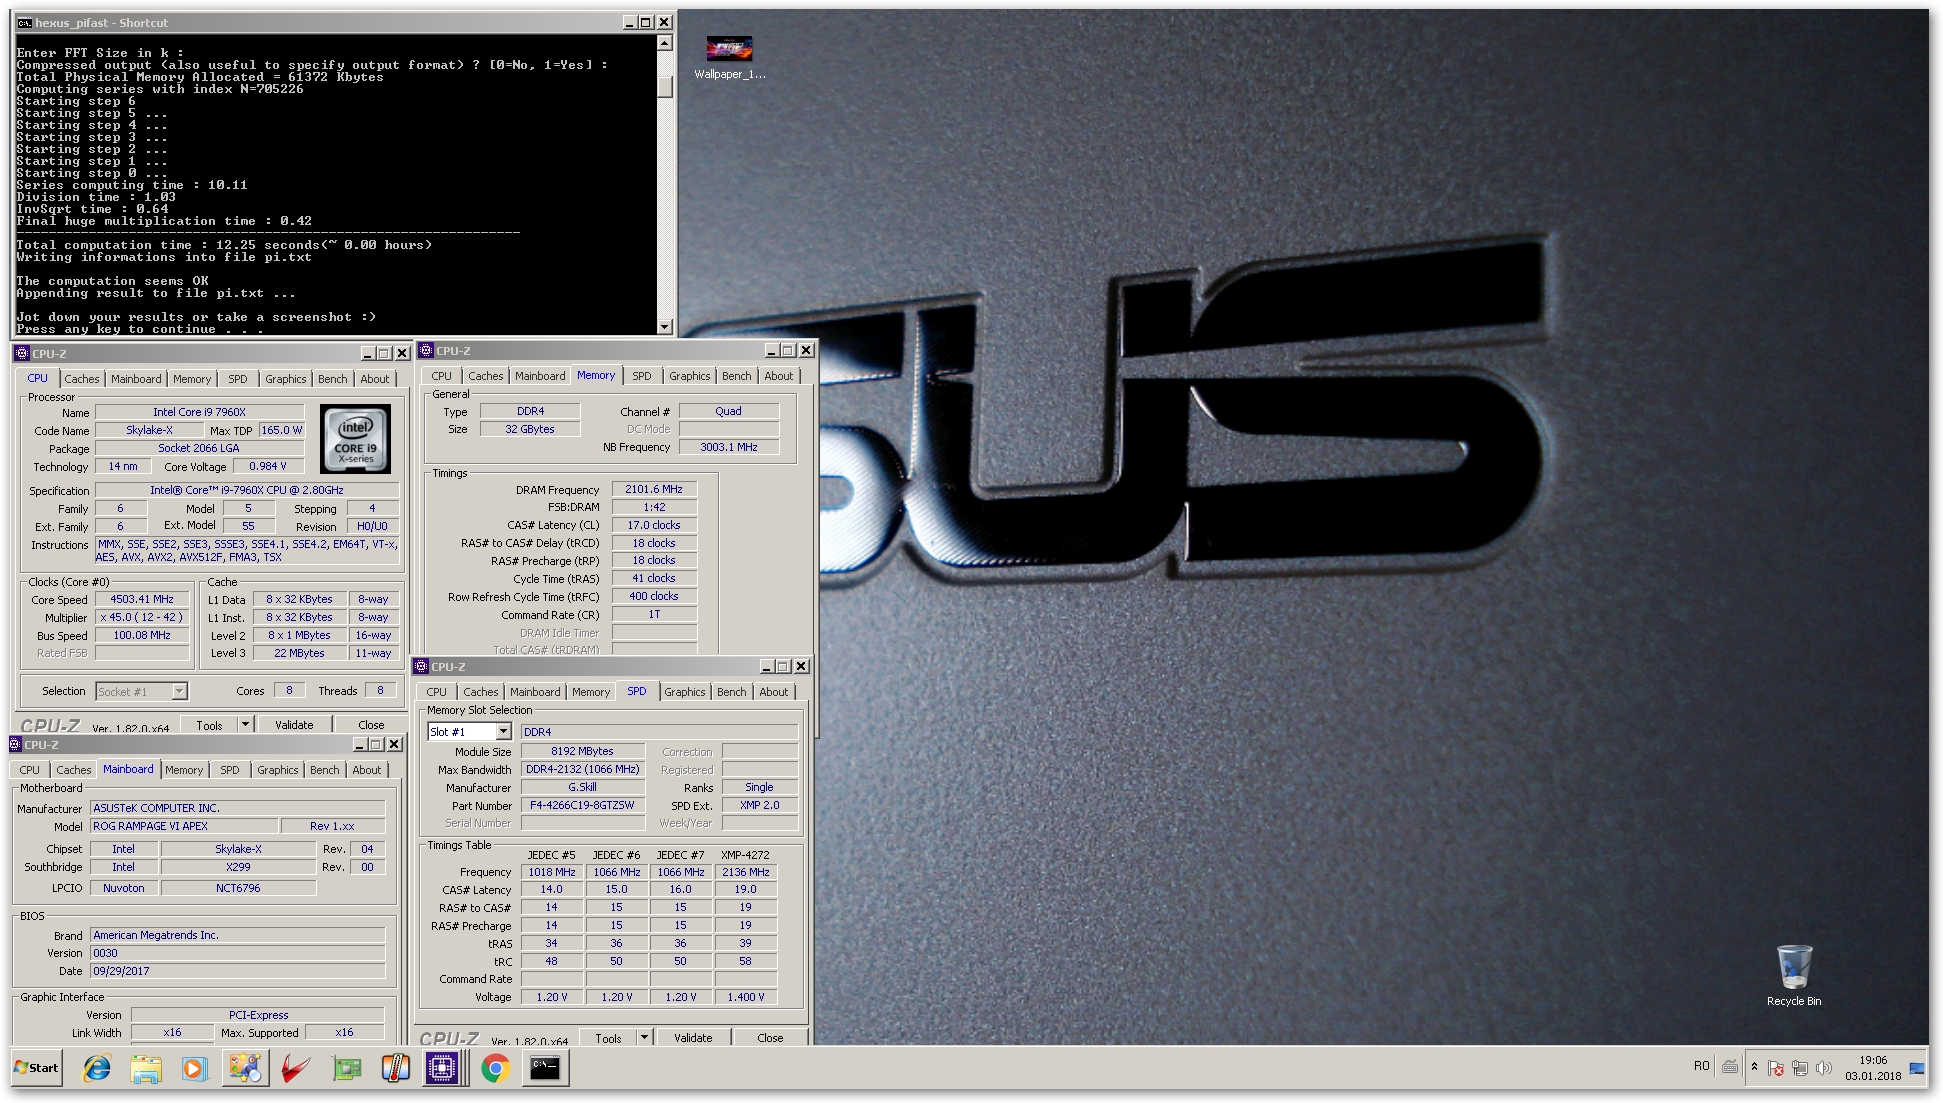Select the DRAM Frequency value 2101.6 MHz
The width and height of the screenshot is (1943, 1103).
(x=654, y=489)
